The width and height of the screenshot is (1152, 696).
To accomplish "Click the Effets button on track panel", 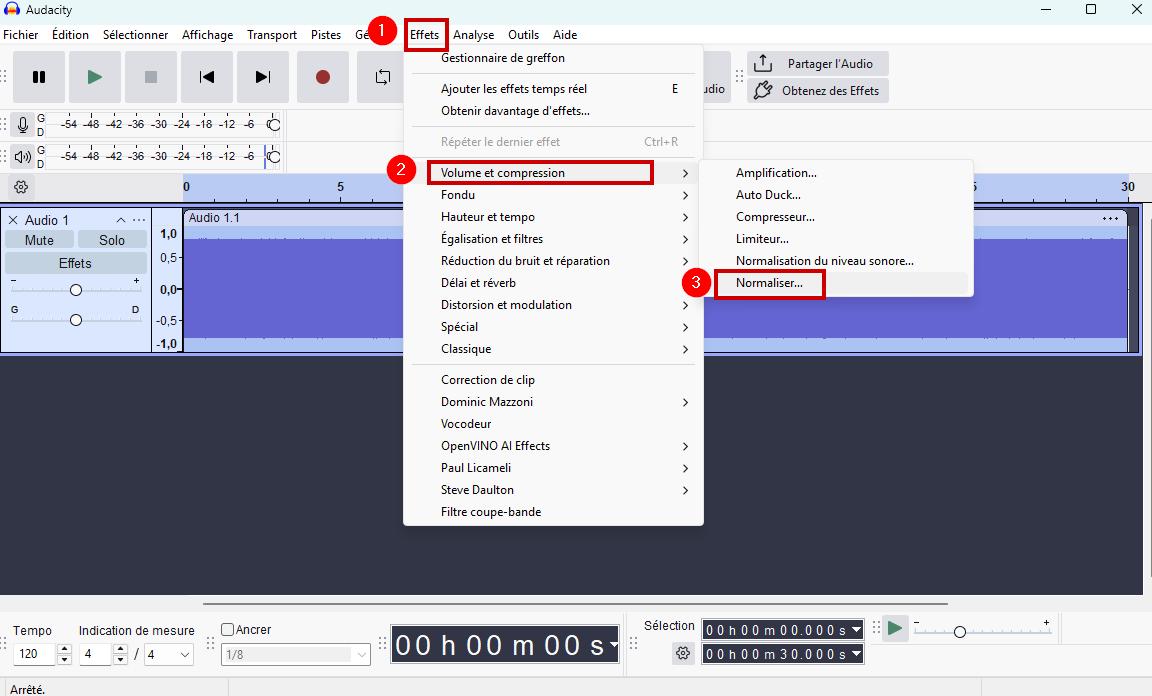I will pyautogui.click(x=75, y=264).
